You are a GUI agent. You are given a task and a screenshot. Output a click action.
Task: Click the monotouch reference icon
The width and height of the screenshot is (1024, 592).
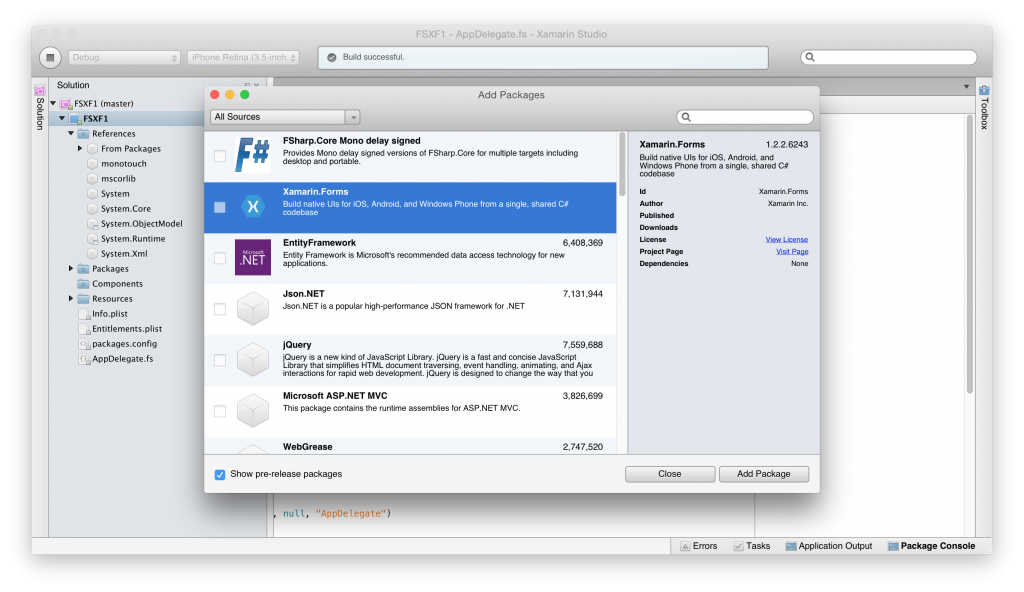point(92,163)
